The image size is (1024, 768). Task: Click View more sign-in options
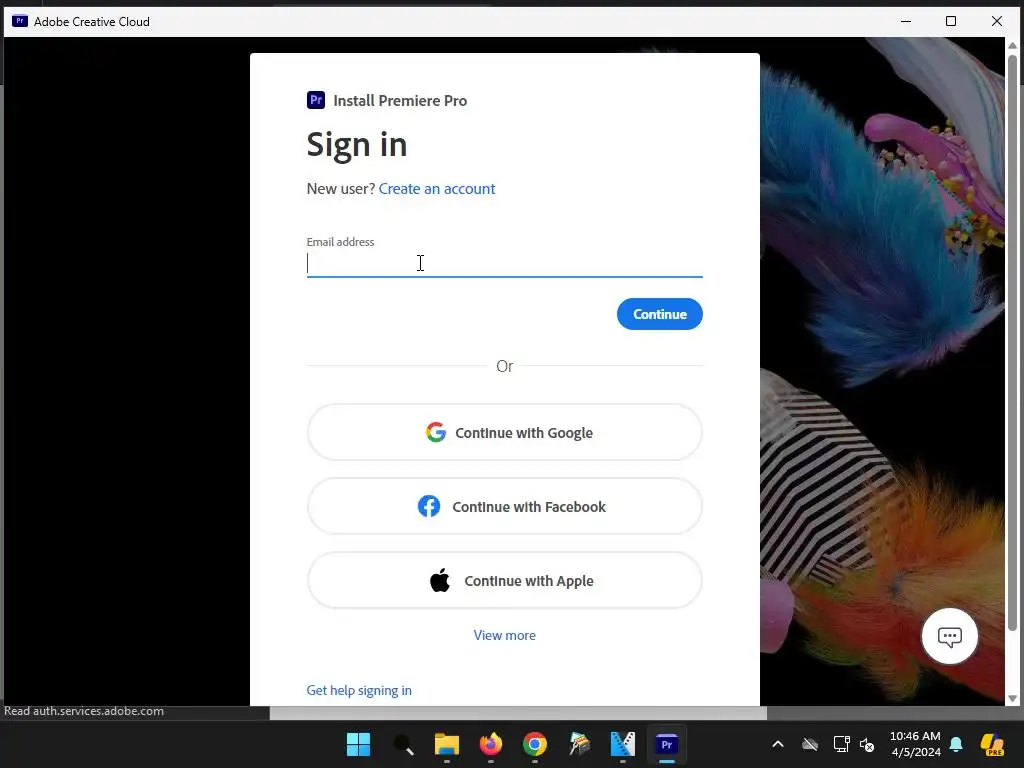coord(504,635)
